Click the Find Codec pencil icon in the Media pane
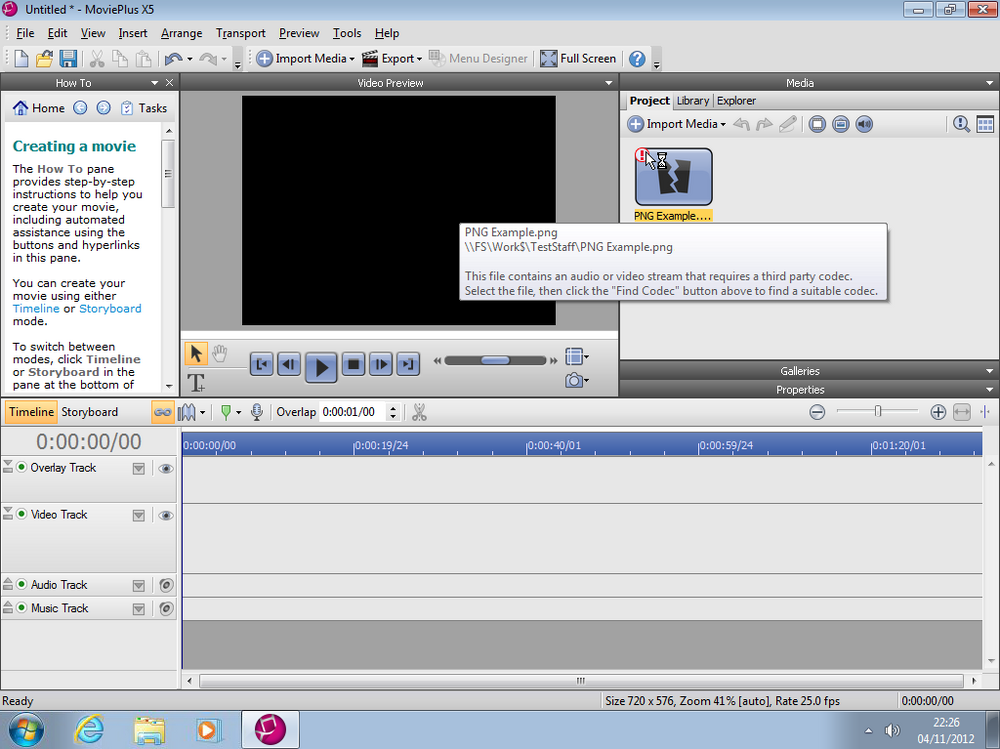 tap(788, 124)
